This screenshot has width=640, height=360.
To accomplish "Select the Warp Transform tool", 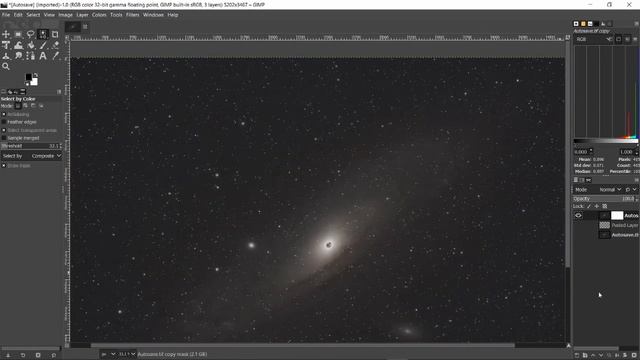I will click(18, 45).
